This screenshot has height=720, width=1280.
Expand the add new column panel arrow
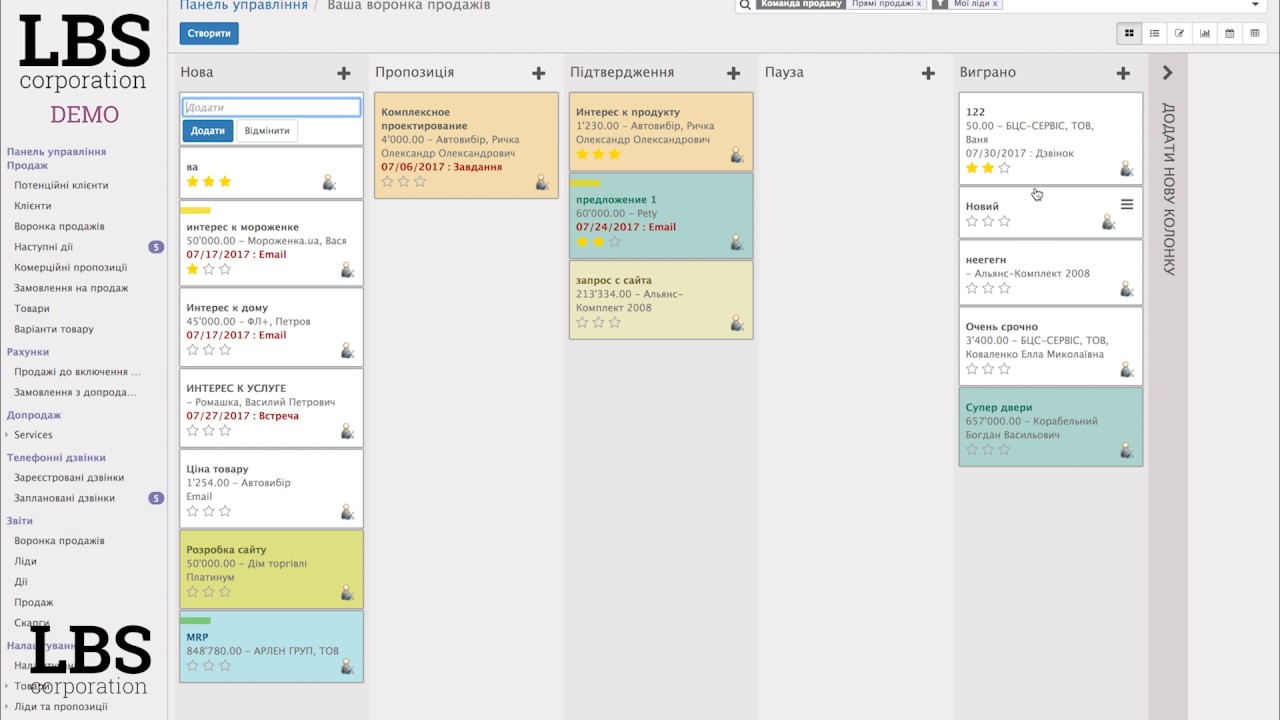[x=1167, y=73]
